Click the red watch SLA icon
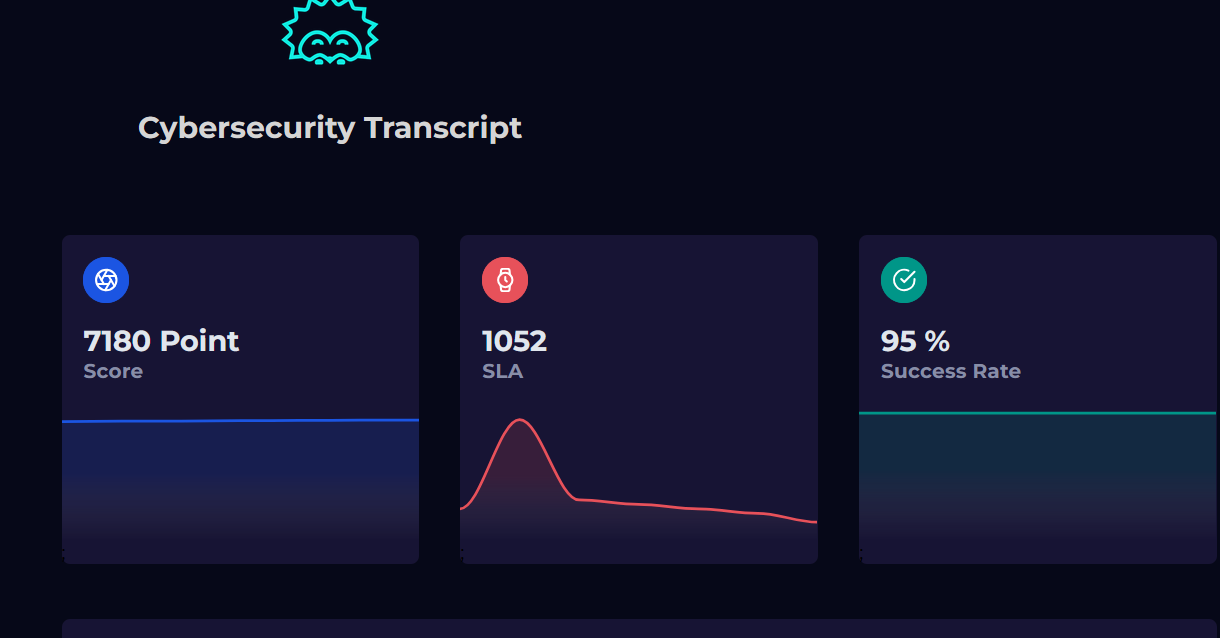1220x638 pixels. click(x=505, y=280)
